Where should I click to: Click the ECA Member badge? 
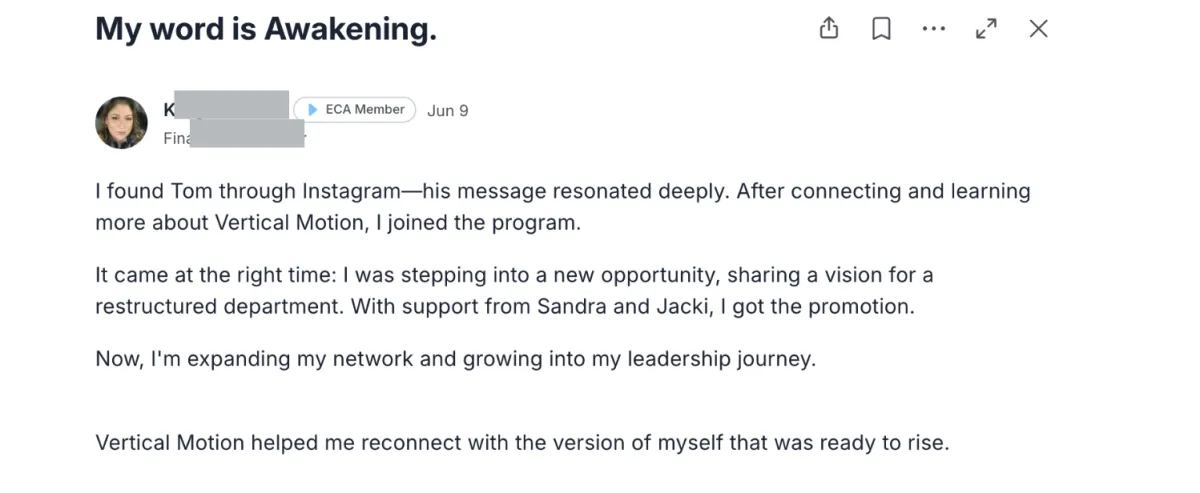(x=354, y=110)
